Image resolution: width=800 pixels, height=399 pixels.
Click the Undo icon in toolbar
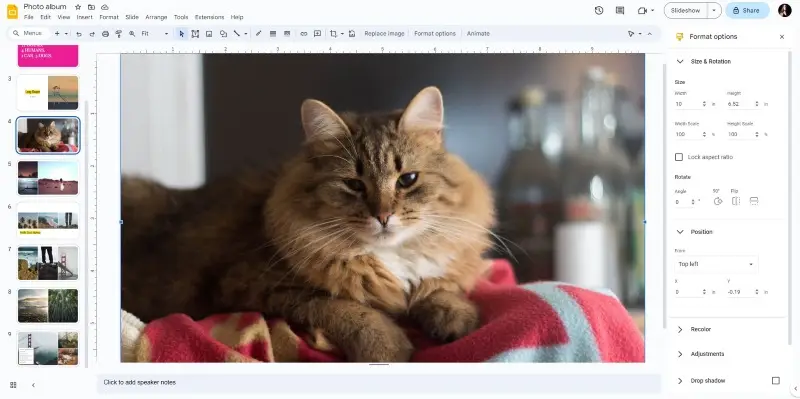point(79,34)
